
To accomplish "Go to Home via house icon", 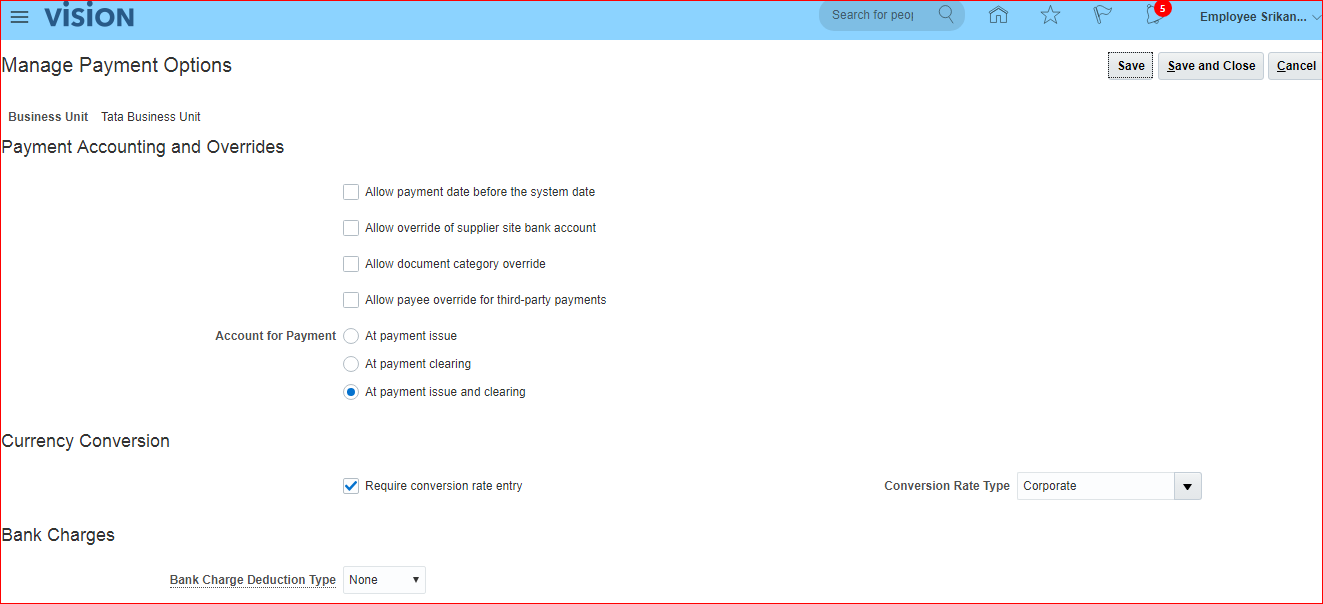I will pos(997,15).
